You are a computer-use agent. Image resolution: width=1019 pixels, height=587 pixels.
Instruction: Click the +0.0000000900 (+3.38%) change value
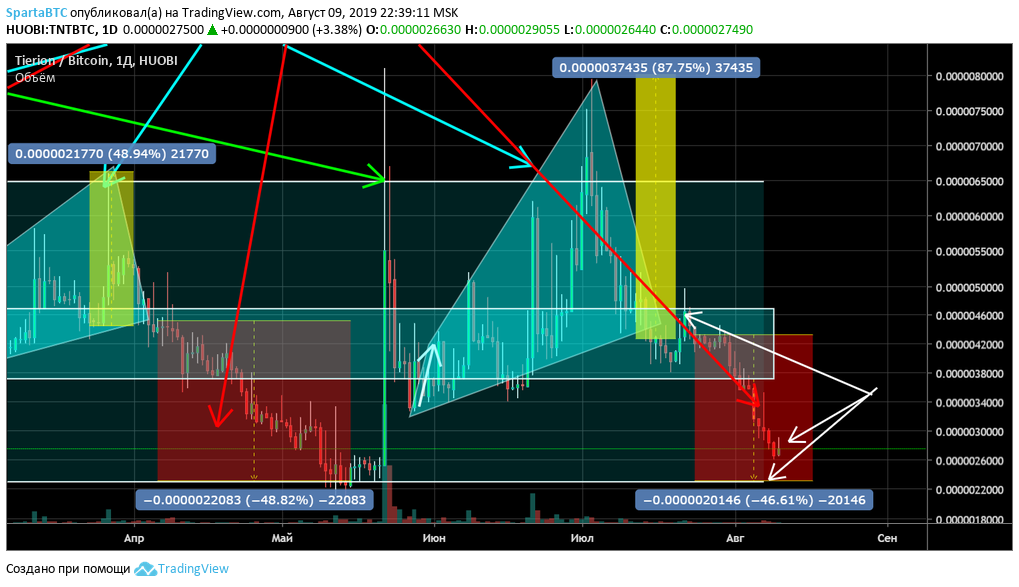coord(290,30)
